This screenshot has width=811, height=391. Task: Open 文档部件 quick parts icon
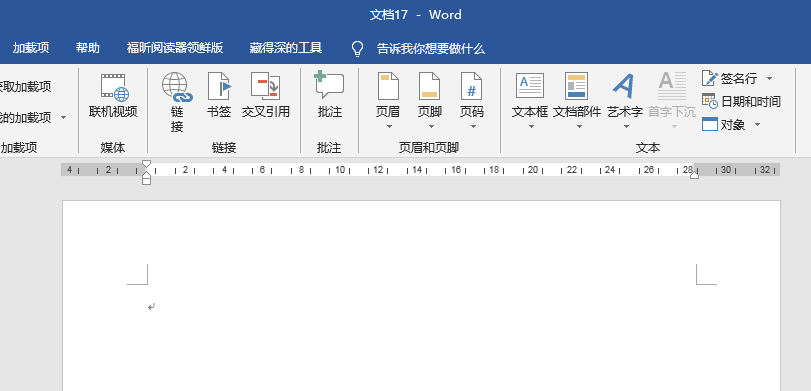pos(577,86)
